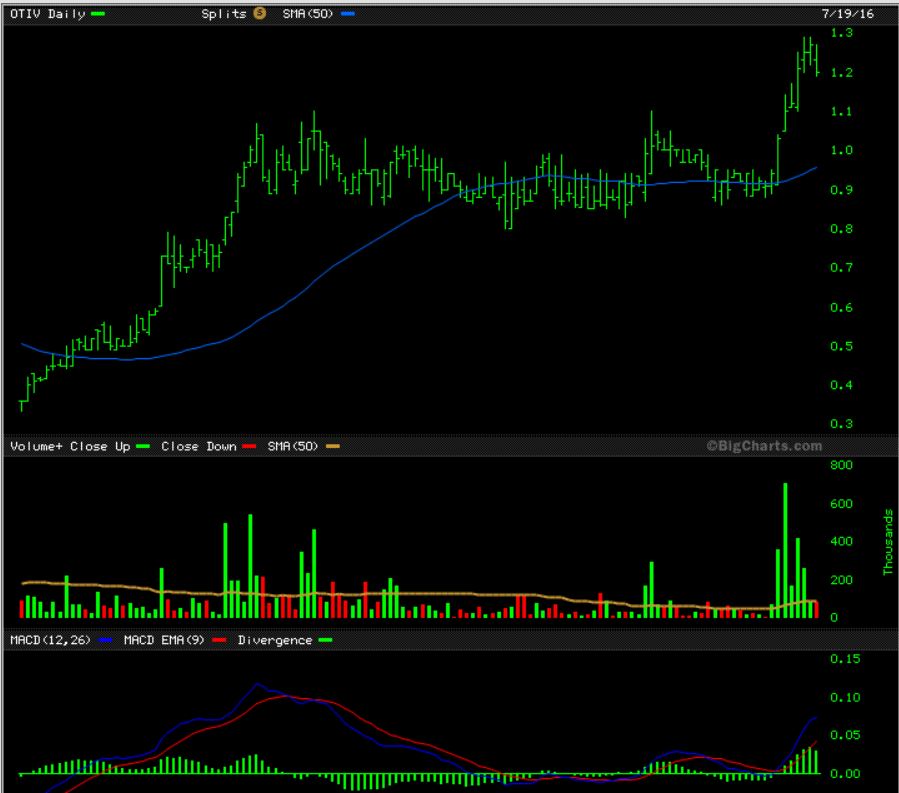Image resolution: width=899 pixels, height=793 pixels.
Task: Click the tallest green volume bar
Action: click(x=785, y=550)
